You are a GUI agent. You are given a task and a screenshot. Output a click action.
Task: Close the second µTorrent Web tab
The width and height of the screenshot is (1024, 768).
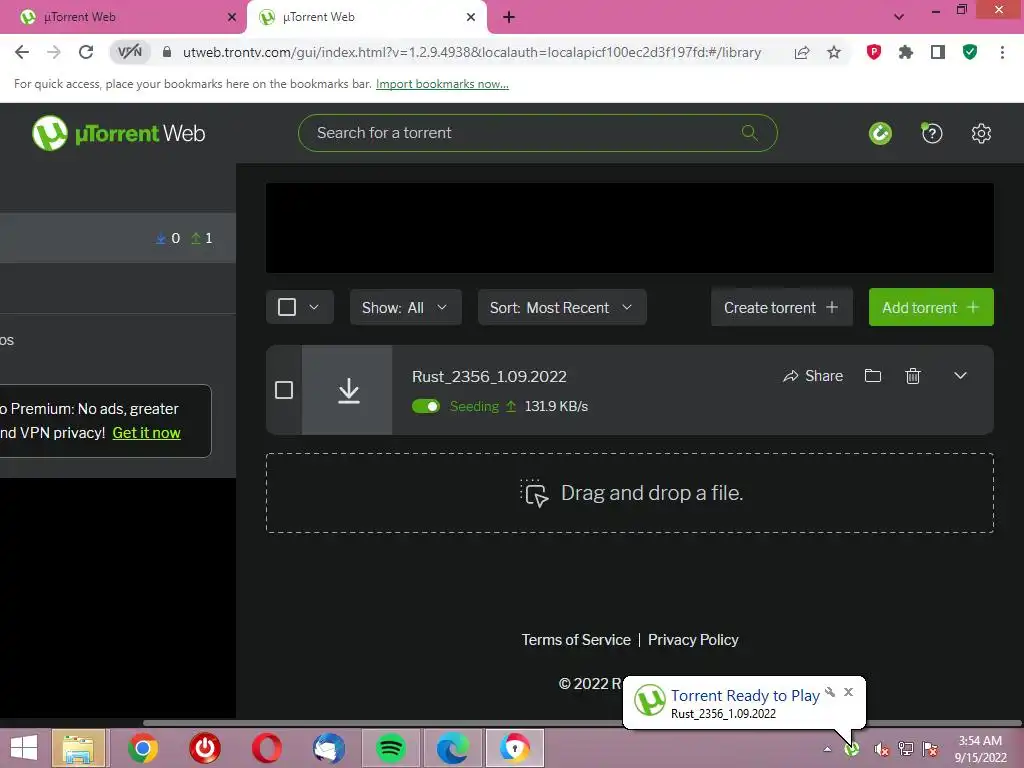[x=471, y=17]
